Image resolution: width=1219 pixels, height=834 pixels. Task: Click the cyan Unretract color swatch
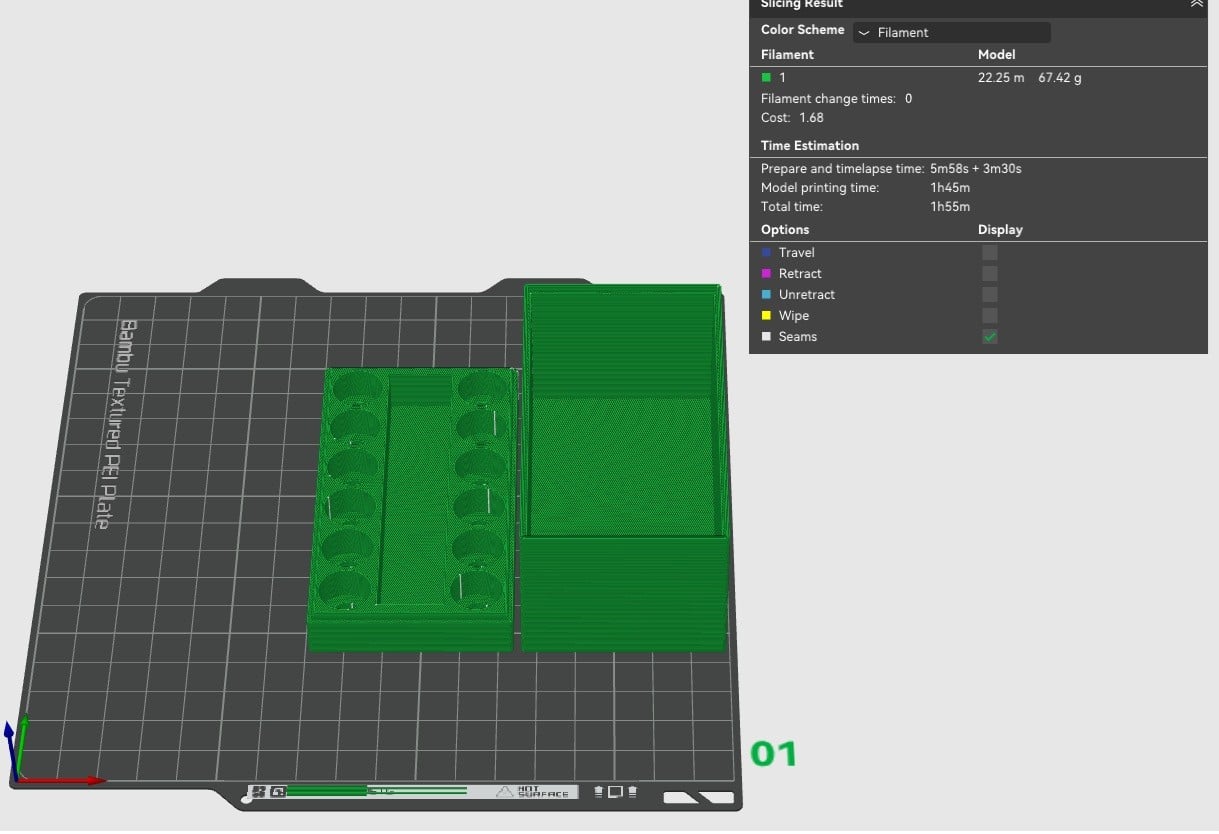[x=766, y=295]
